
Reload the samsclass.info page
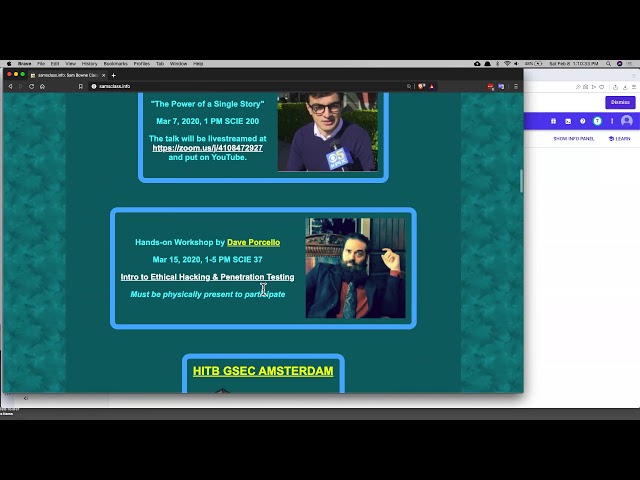point(31,87)
